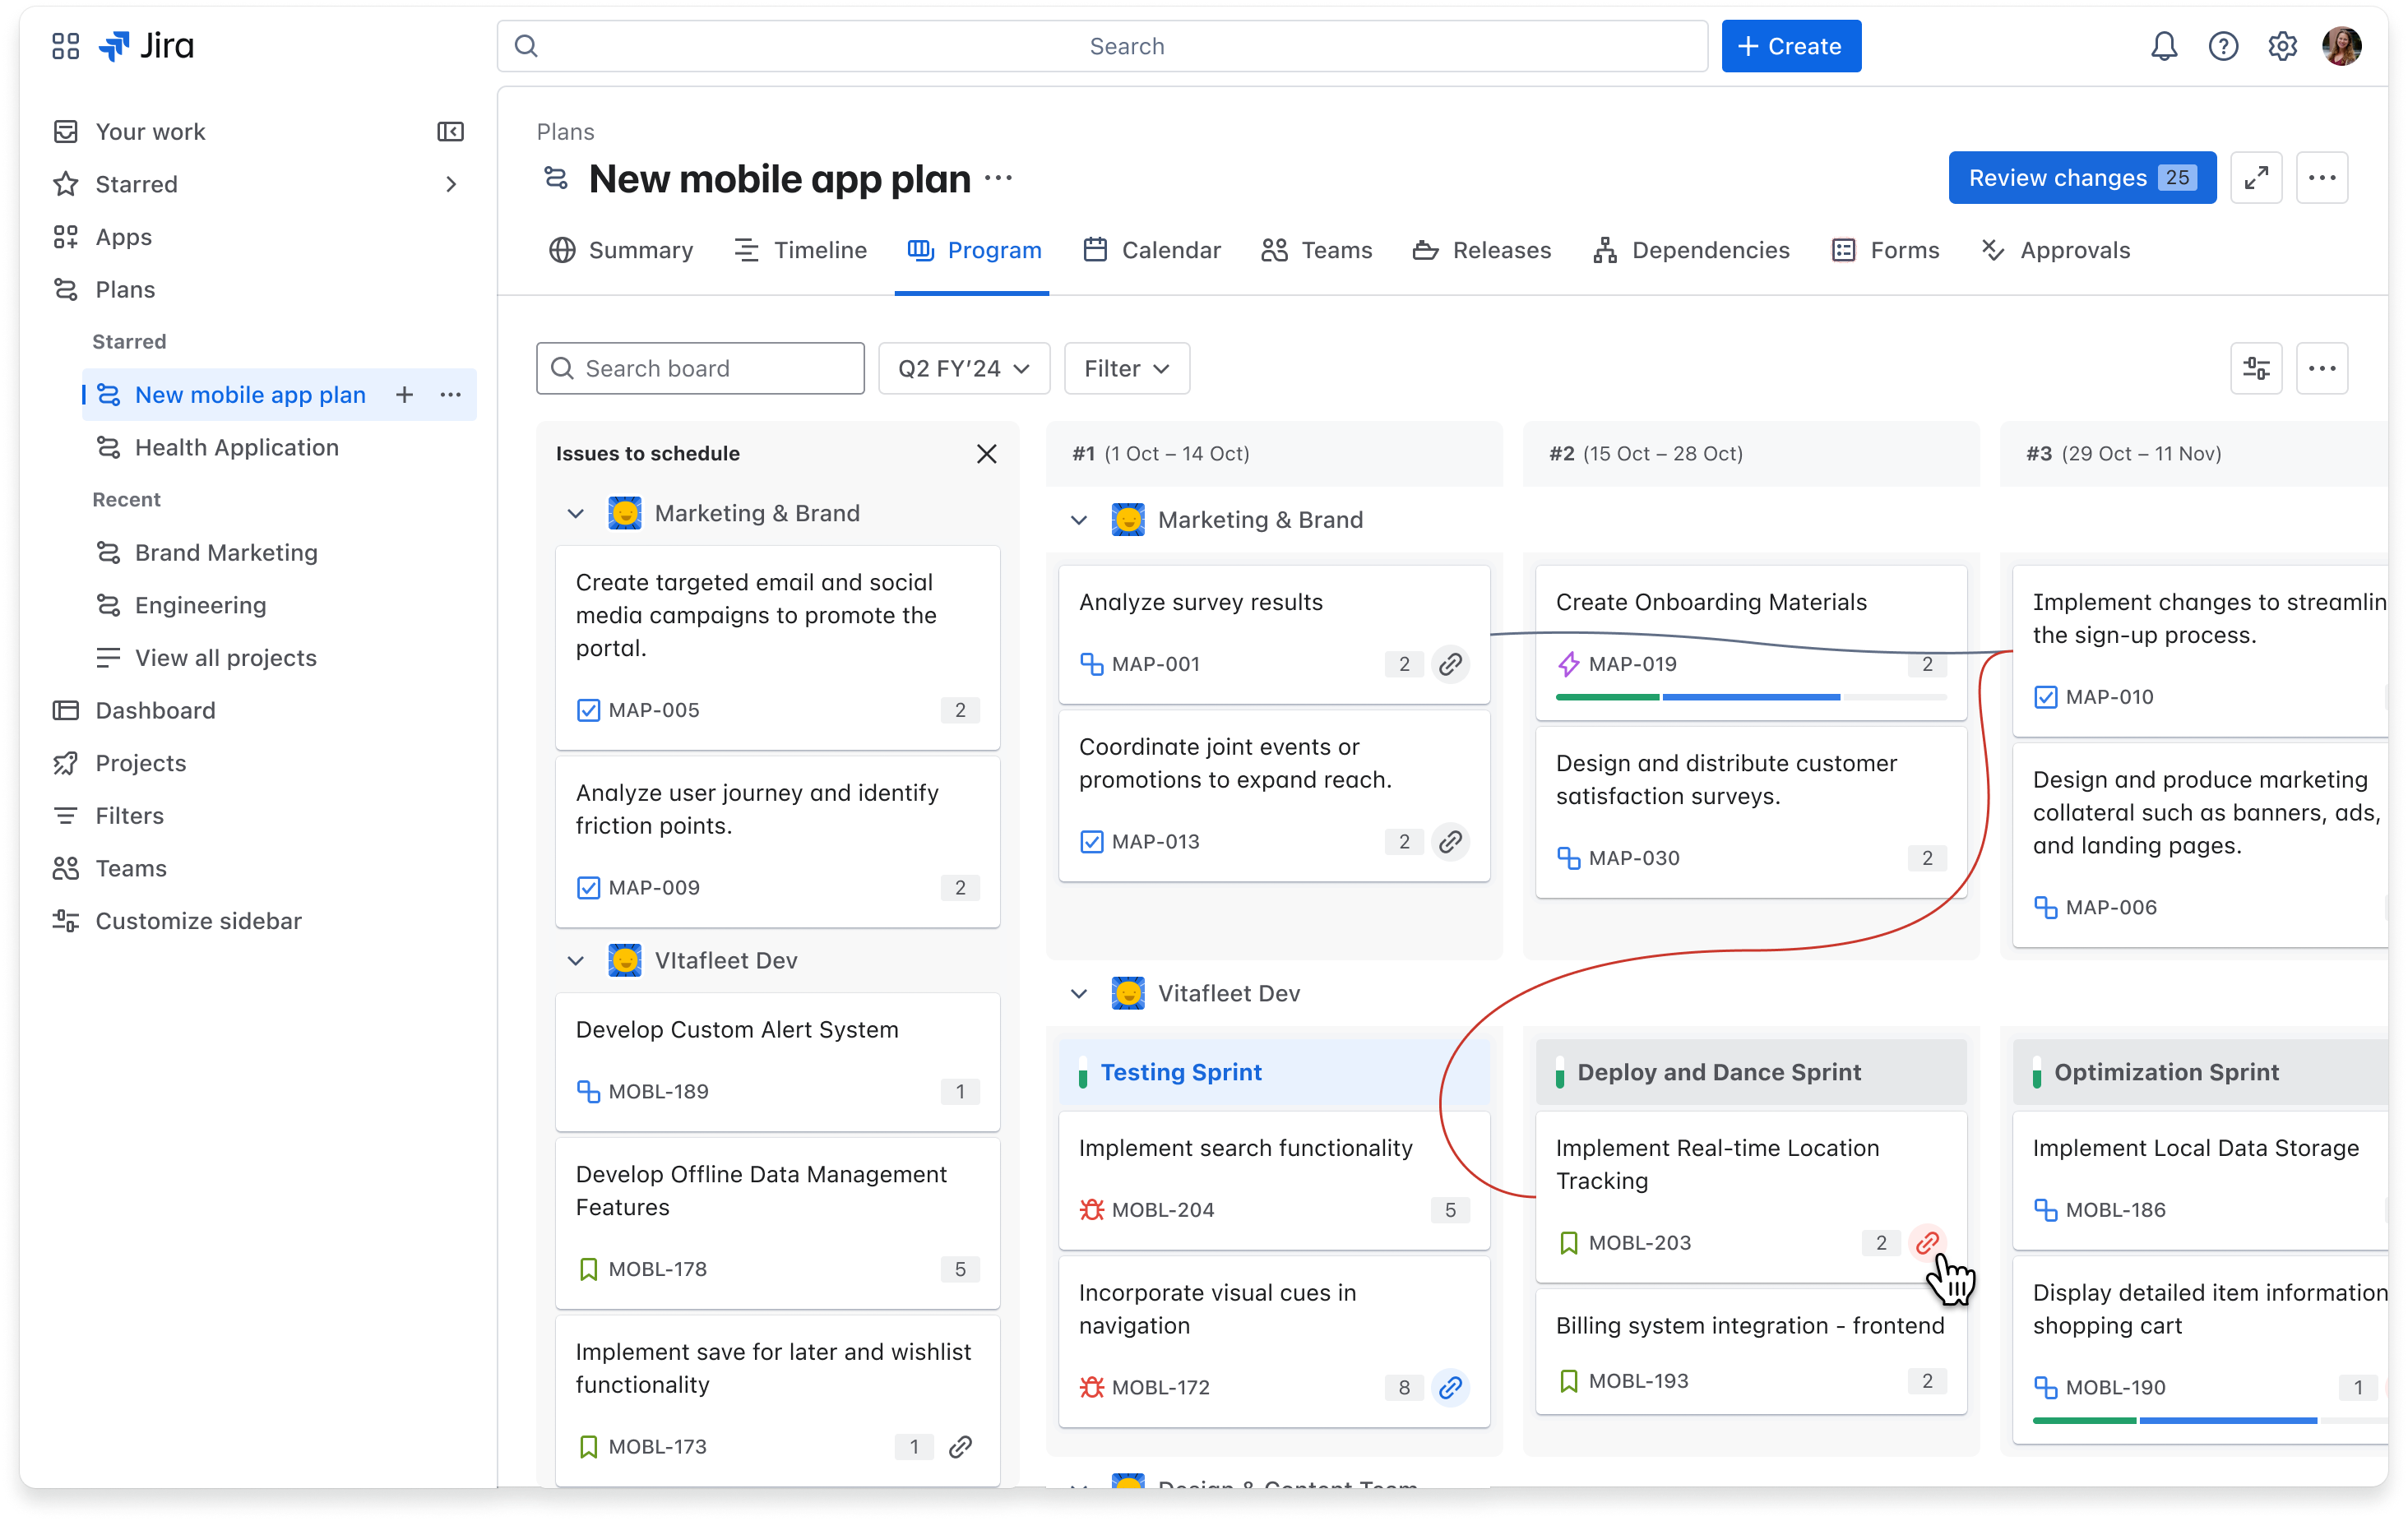Open the Q2 FY'24 dropdown
This screenshot has width=2408, height=1521.
pos(963,368)
